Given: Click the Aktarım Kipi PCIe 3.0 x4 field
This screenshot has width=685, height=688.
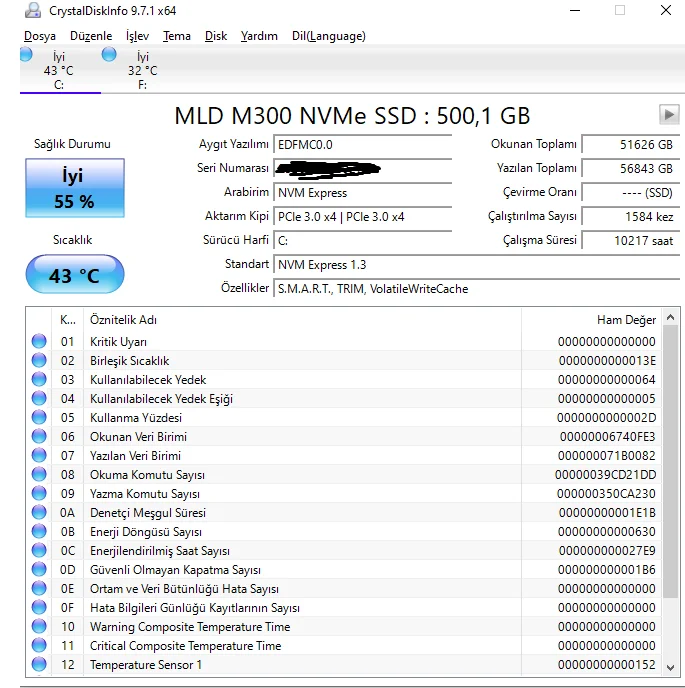Looking at the screenshot, I should click(362, 217).
